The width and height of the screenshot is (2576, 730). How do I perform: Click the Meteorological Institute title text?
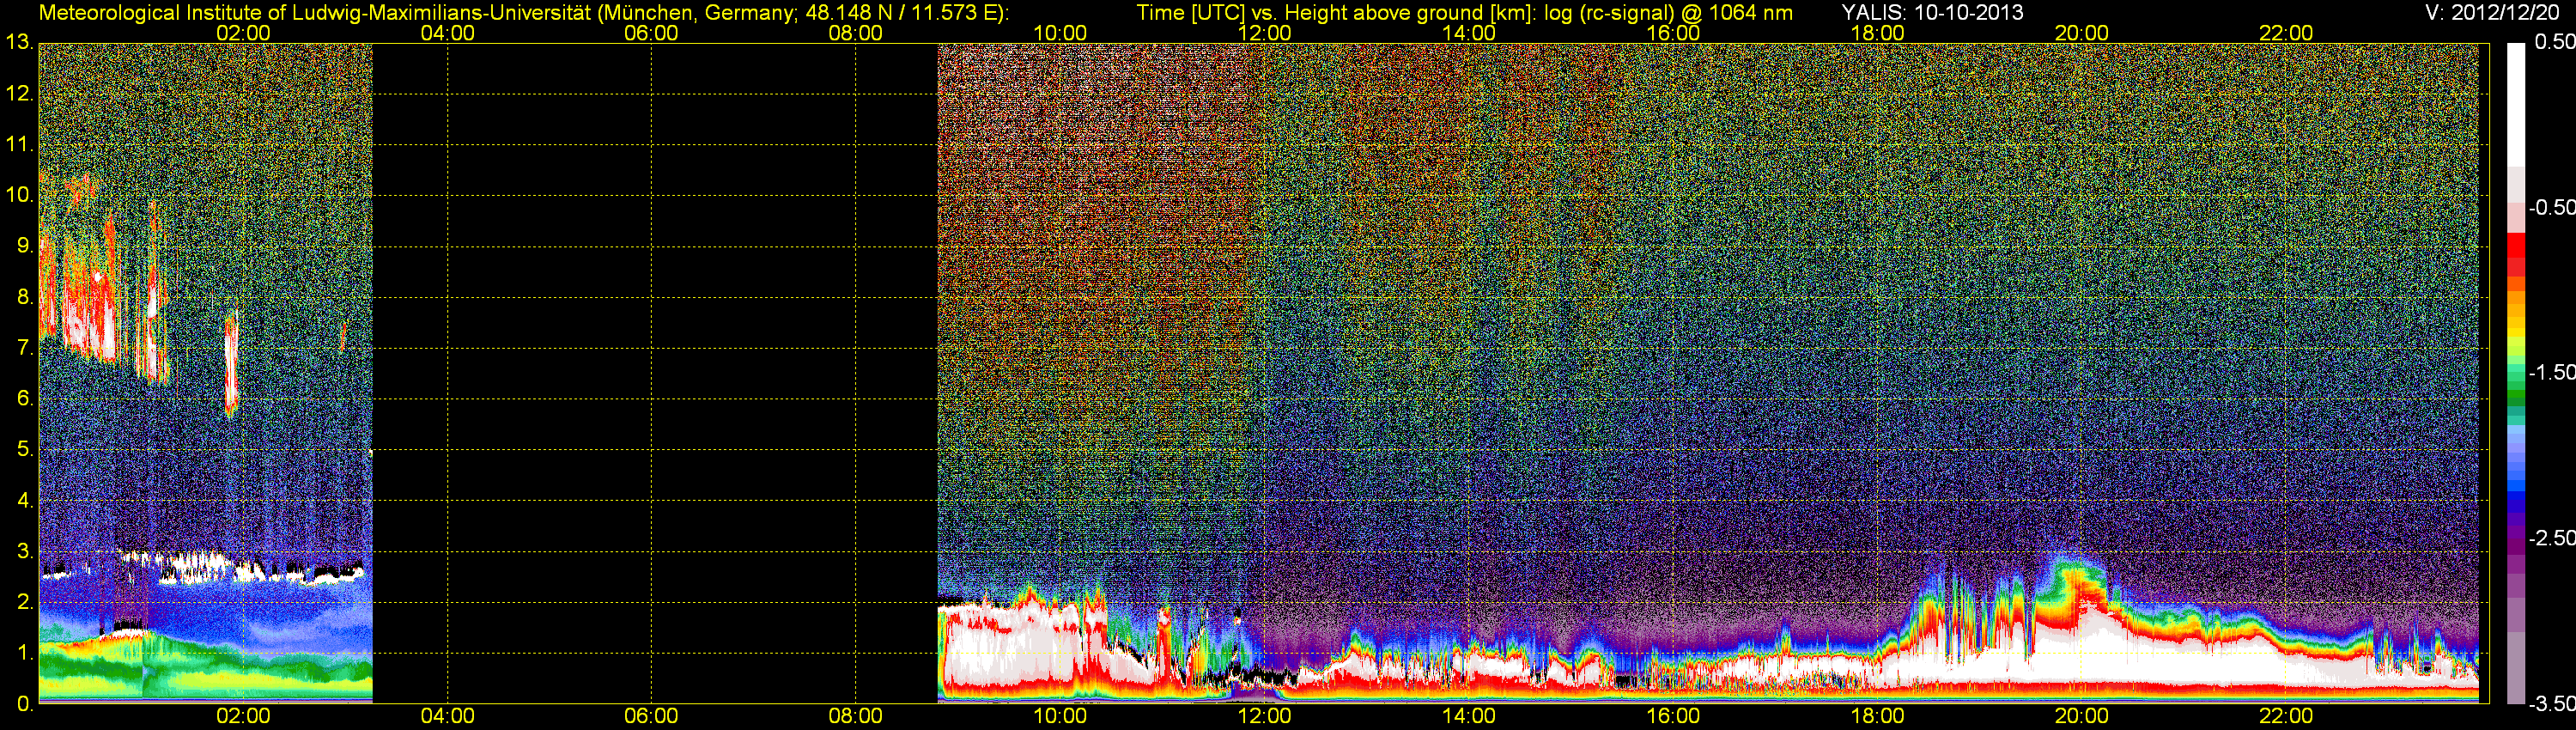click(x=524, y=13)
